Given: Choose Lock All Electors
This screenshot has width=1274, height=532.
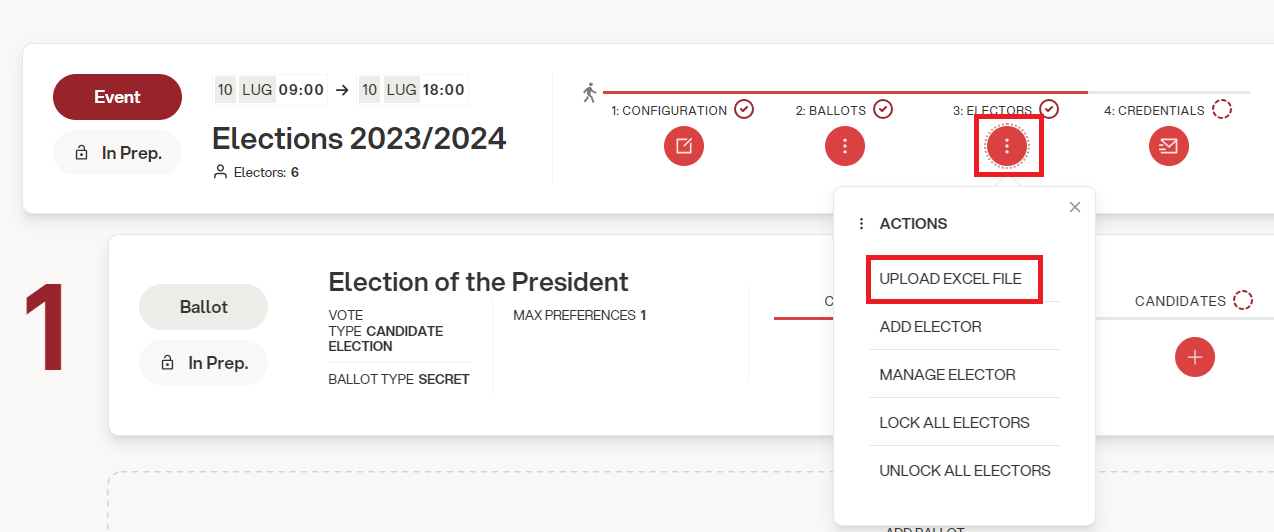Looking at the screenshot, I should 955,423.
